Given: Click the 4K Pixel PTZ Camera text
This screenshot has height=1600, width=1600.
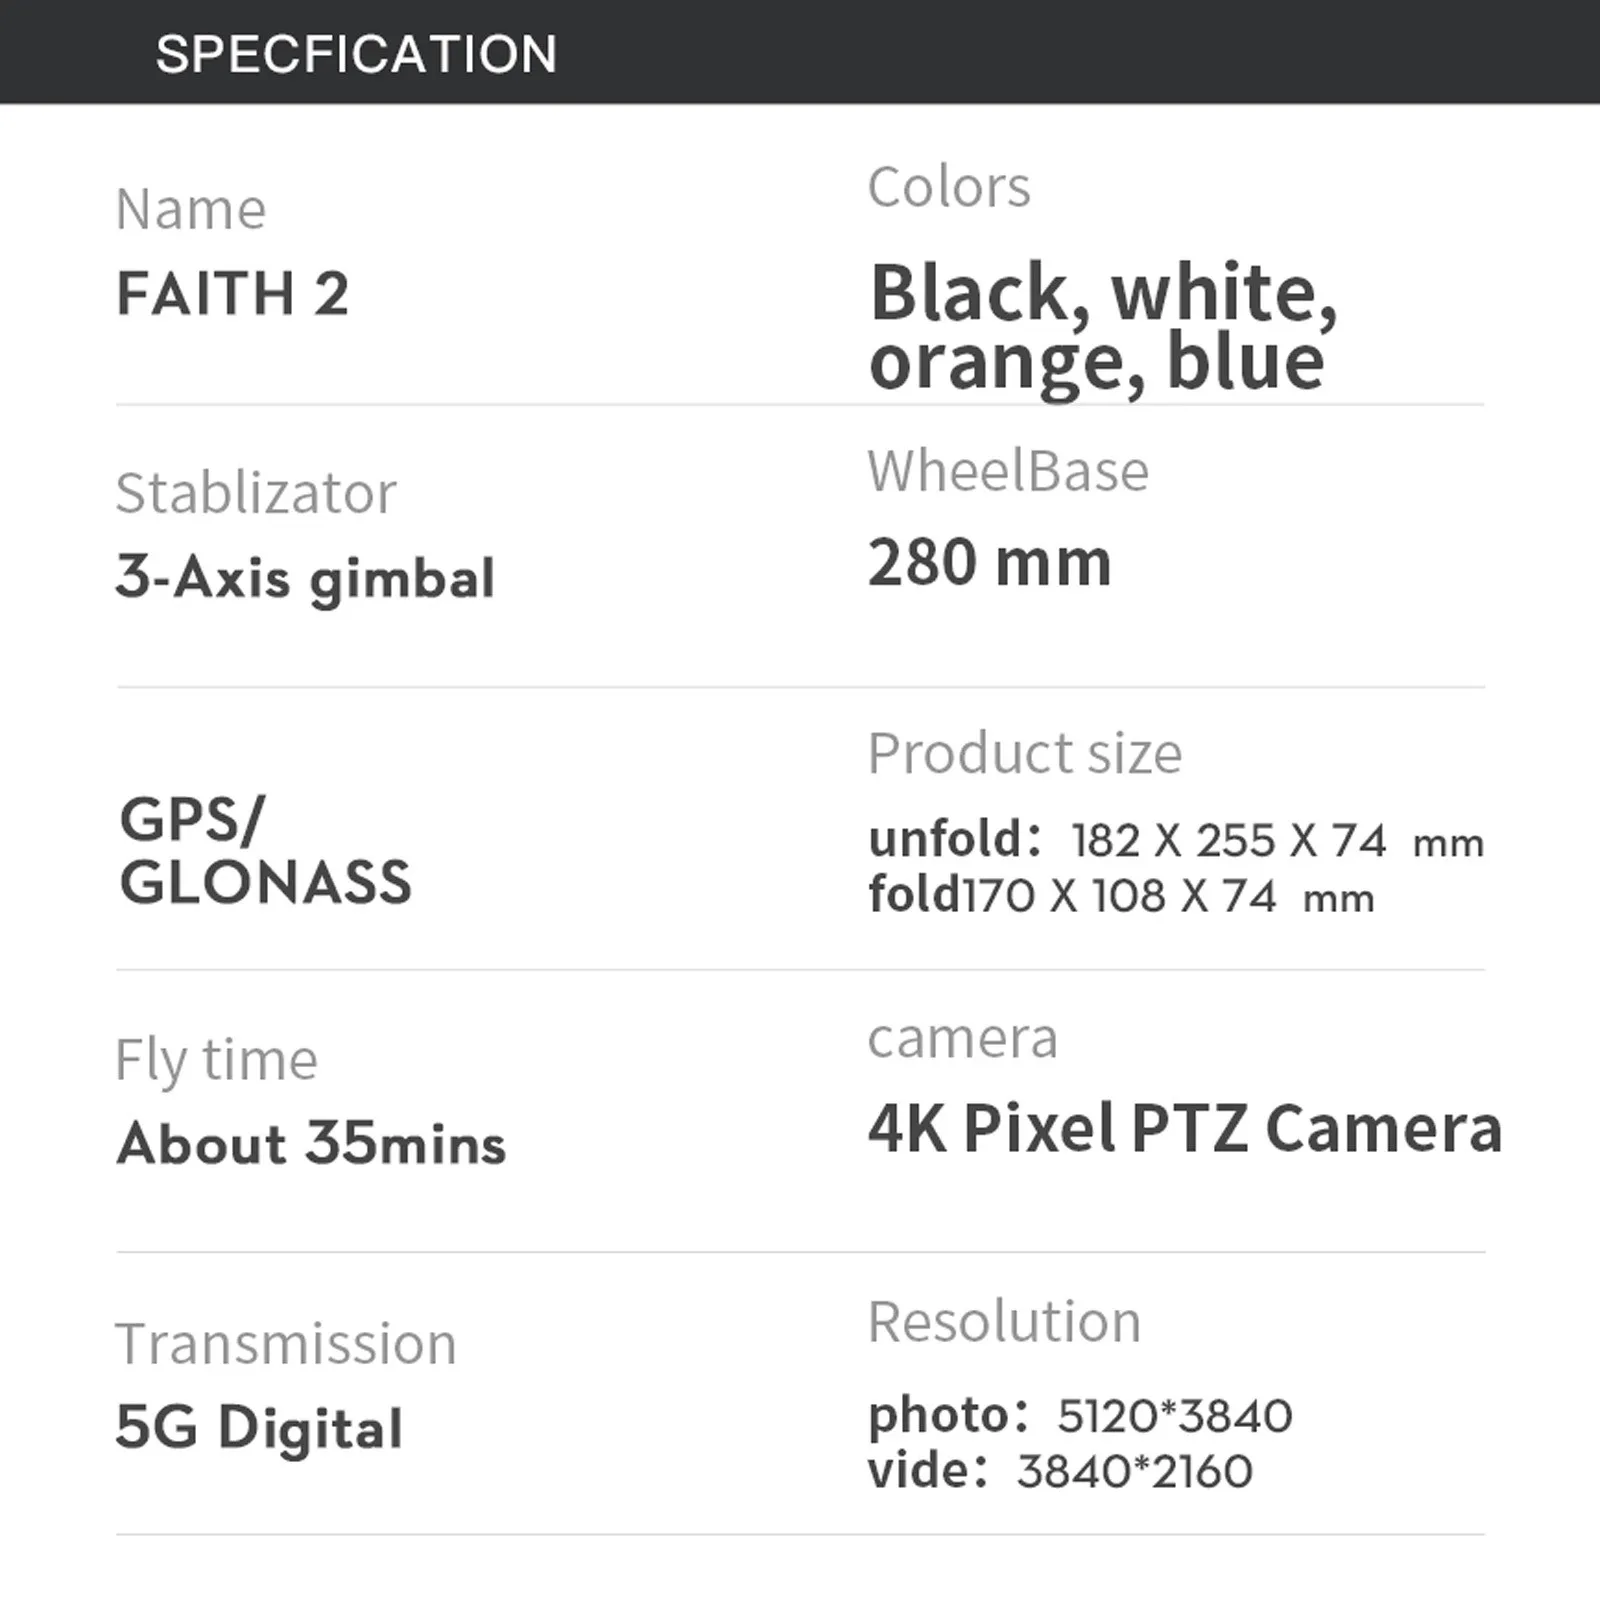Looking at the screenshot, I should (1185, 1129).
